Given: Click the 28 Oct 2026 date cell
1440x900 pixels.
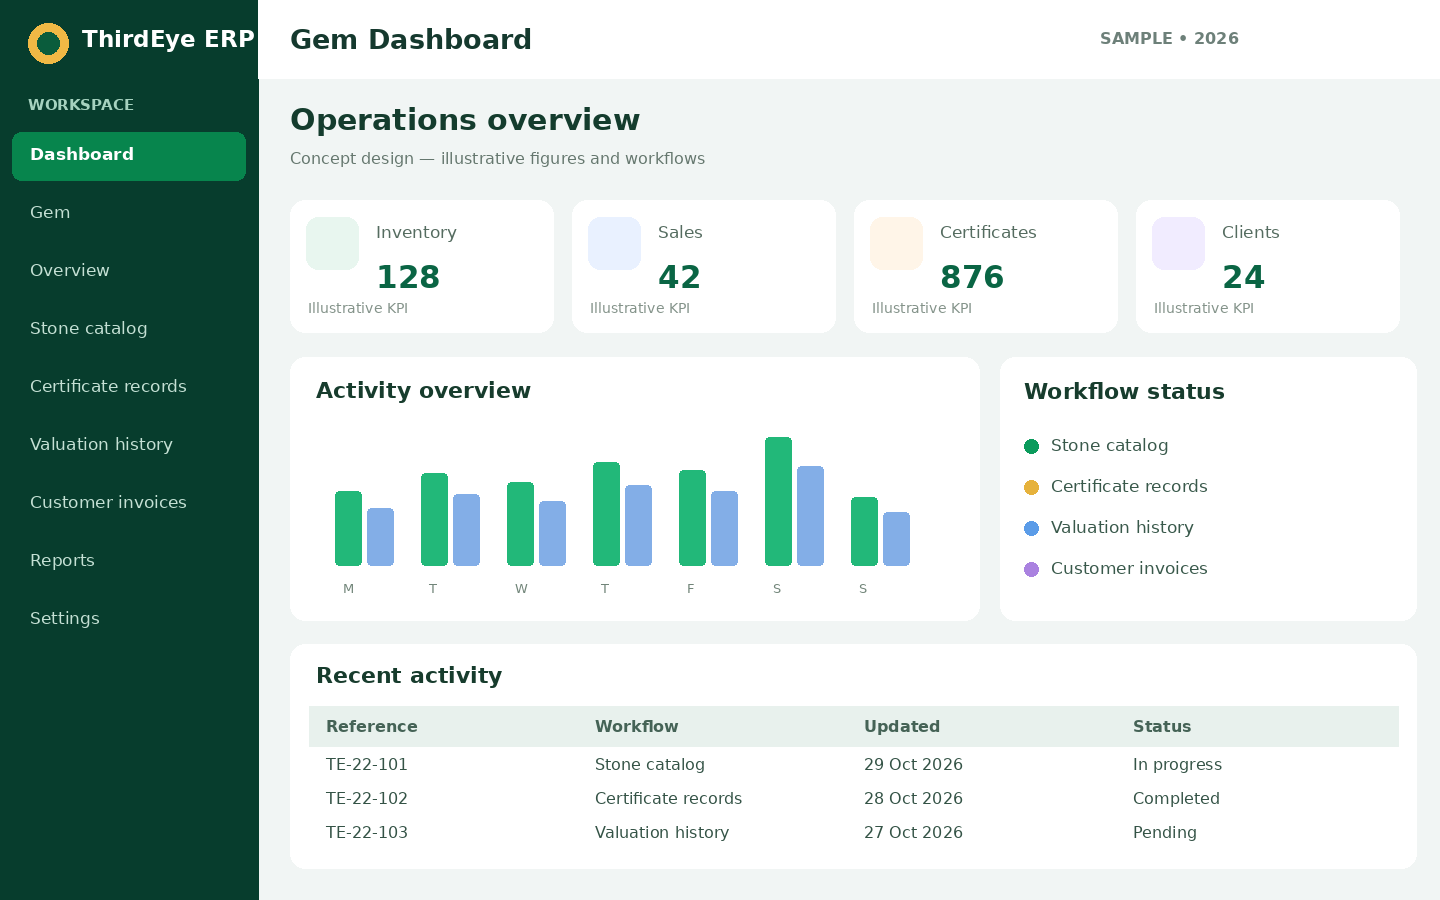Looking at the screenshot, I should point(913,798).
